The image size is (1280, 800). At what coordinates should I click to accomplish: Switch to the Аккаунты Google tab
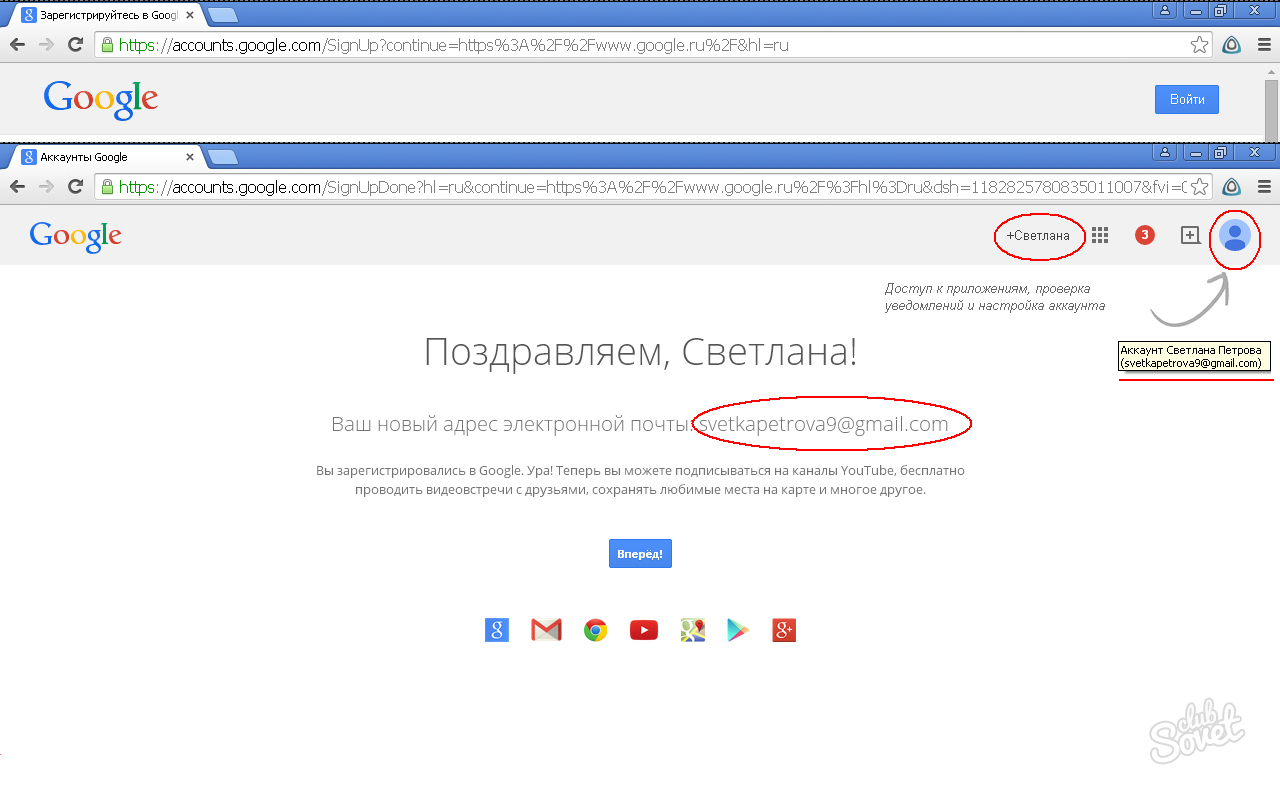click(105, 157)
